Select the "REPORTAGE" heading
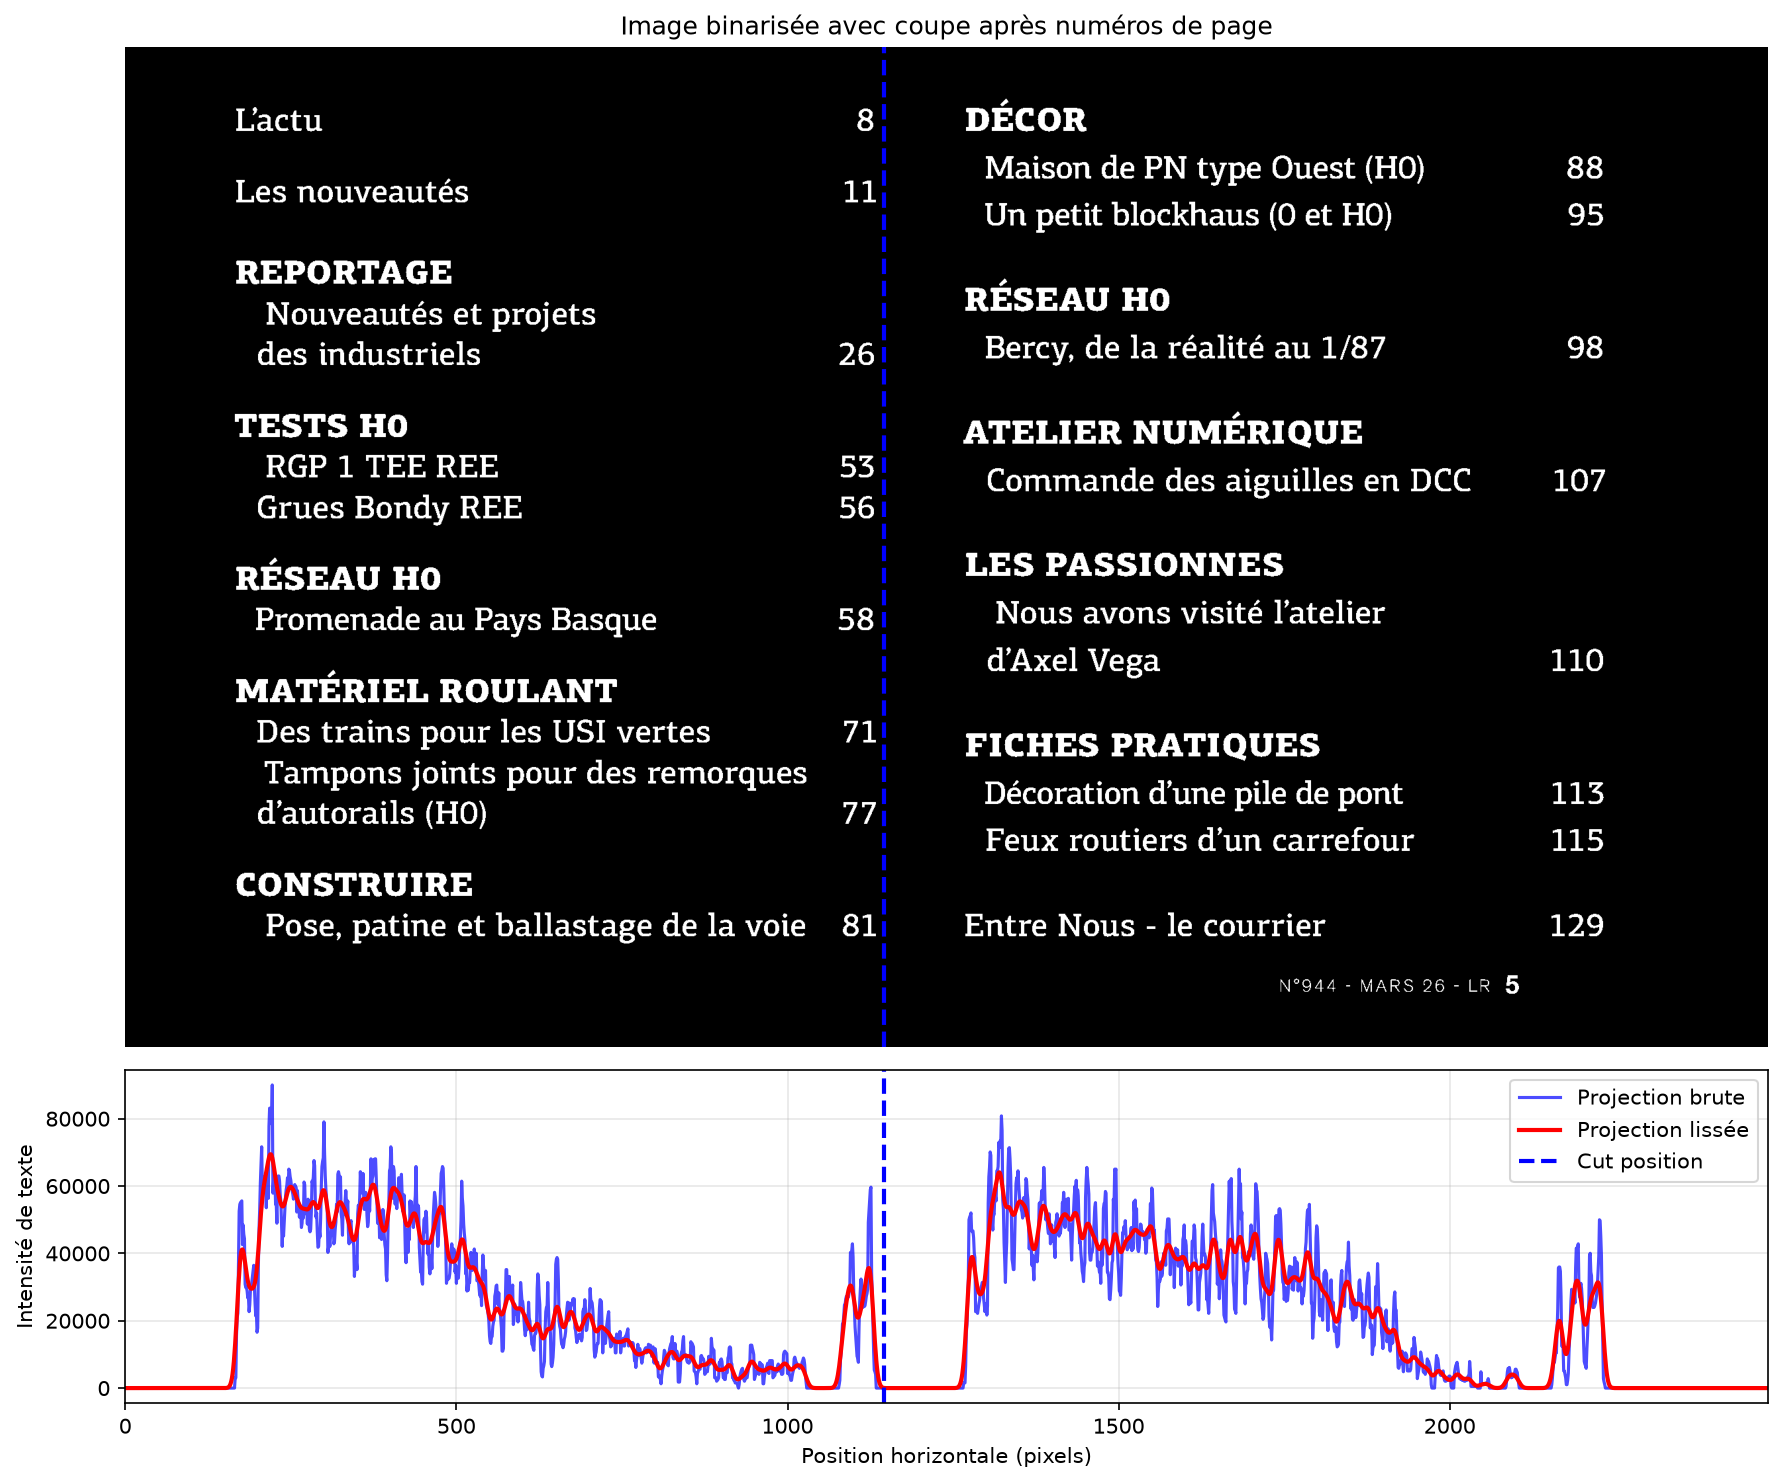1783x1483 pixels. tap(343, 272)
